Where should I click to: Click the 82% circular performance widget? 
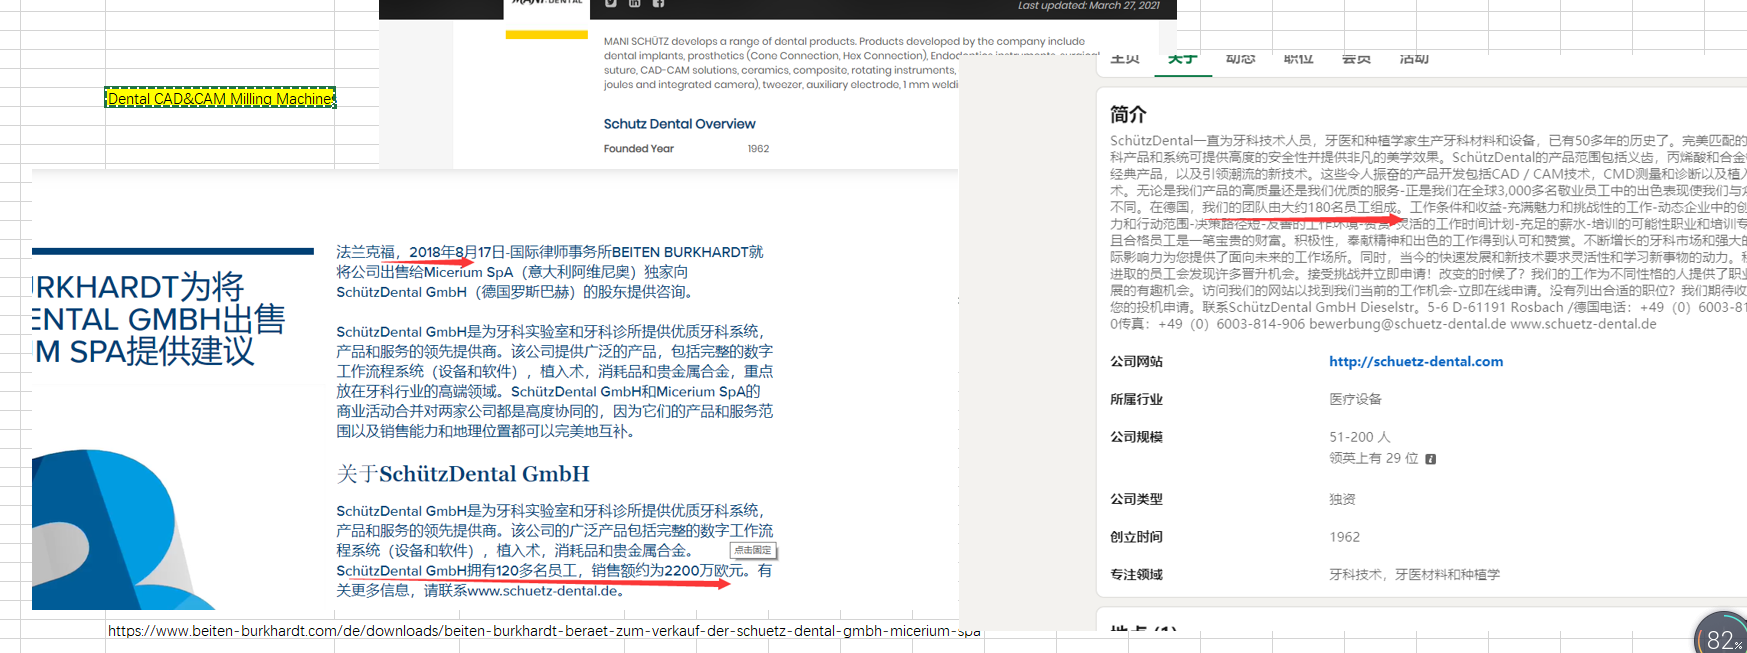[1722, 636]
